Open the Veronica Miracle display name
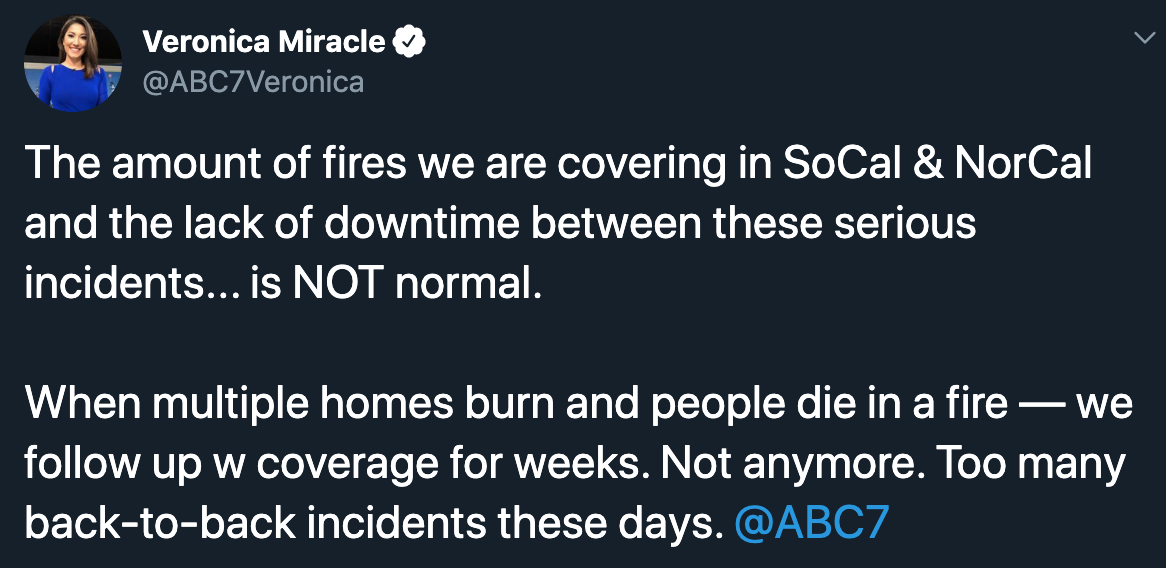The image size is (1166, 568). (x=264, y=42)
